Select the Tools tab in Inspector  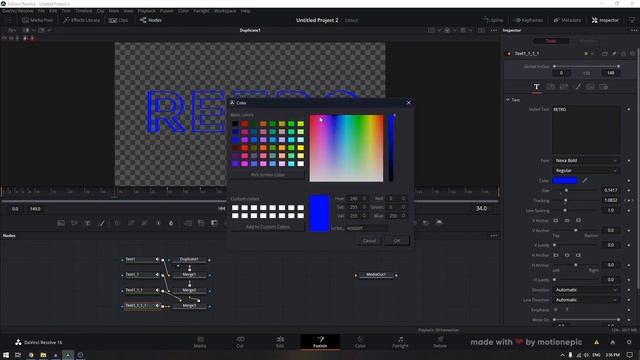(x=551, y=41)
